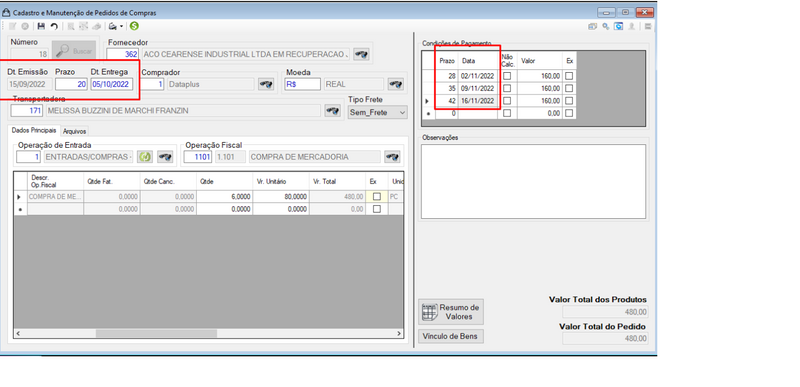This screenshot has height=387, width=800.
Task: Click the Transportadora code field 171
Action: pyautogui.click(x=27, y=111)
